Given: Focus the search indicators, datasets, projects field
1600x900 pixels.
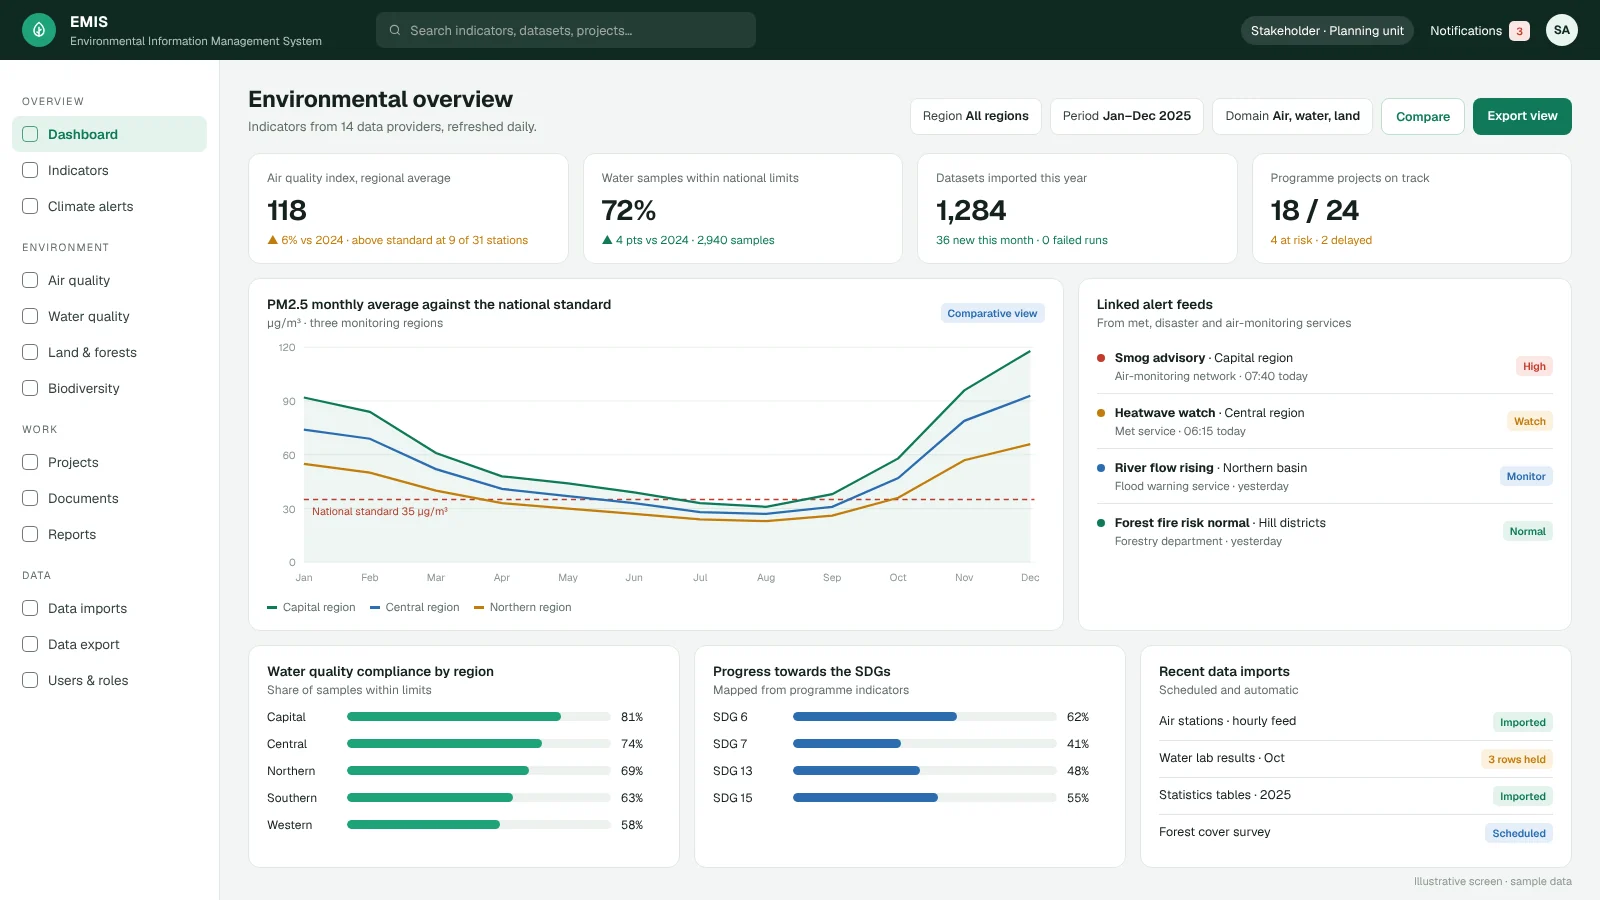Looking at the screenshot, I should [x=566, y=30].
